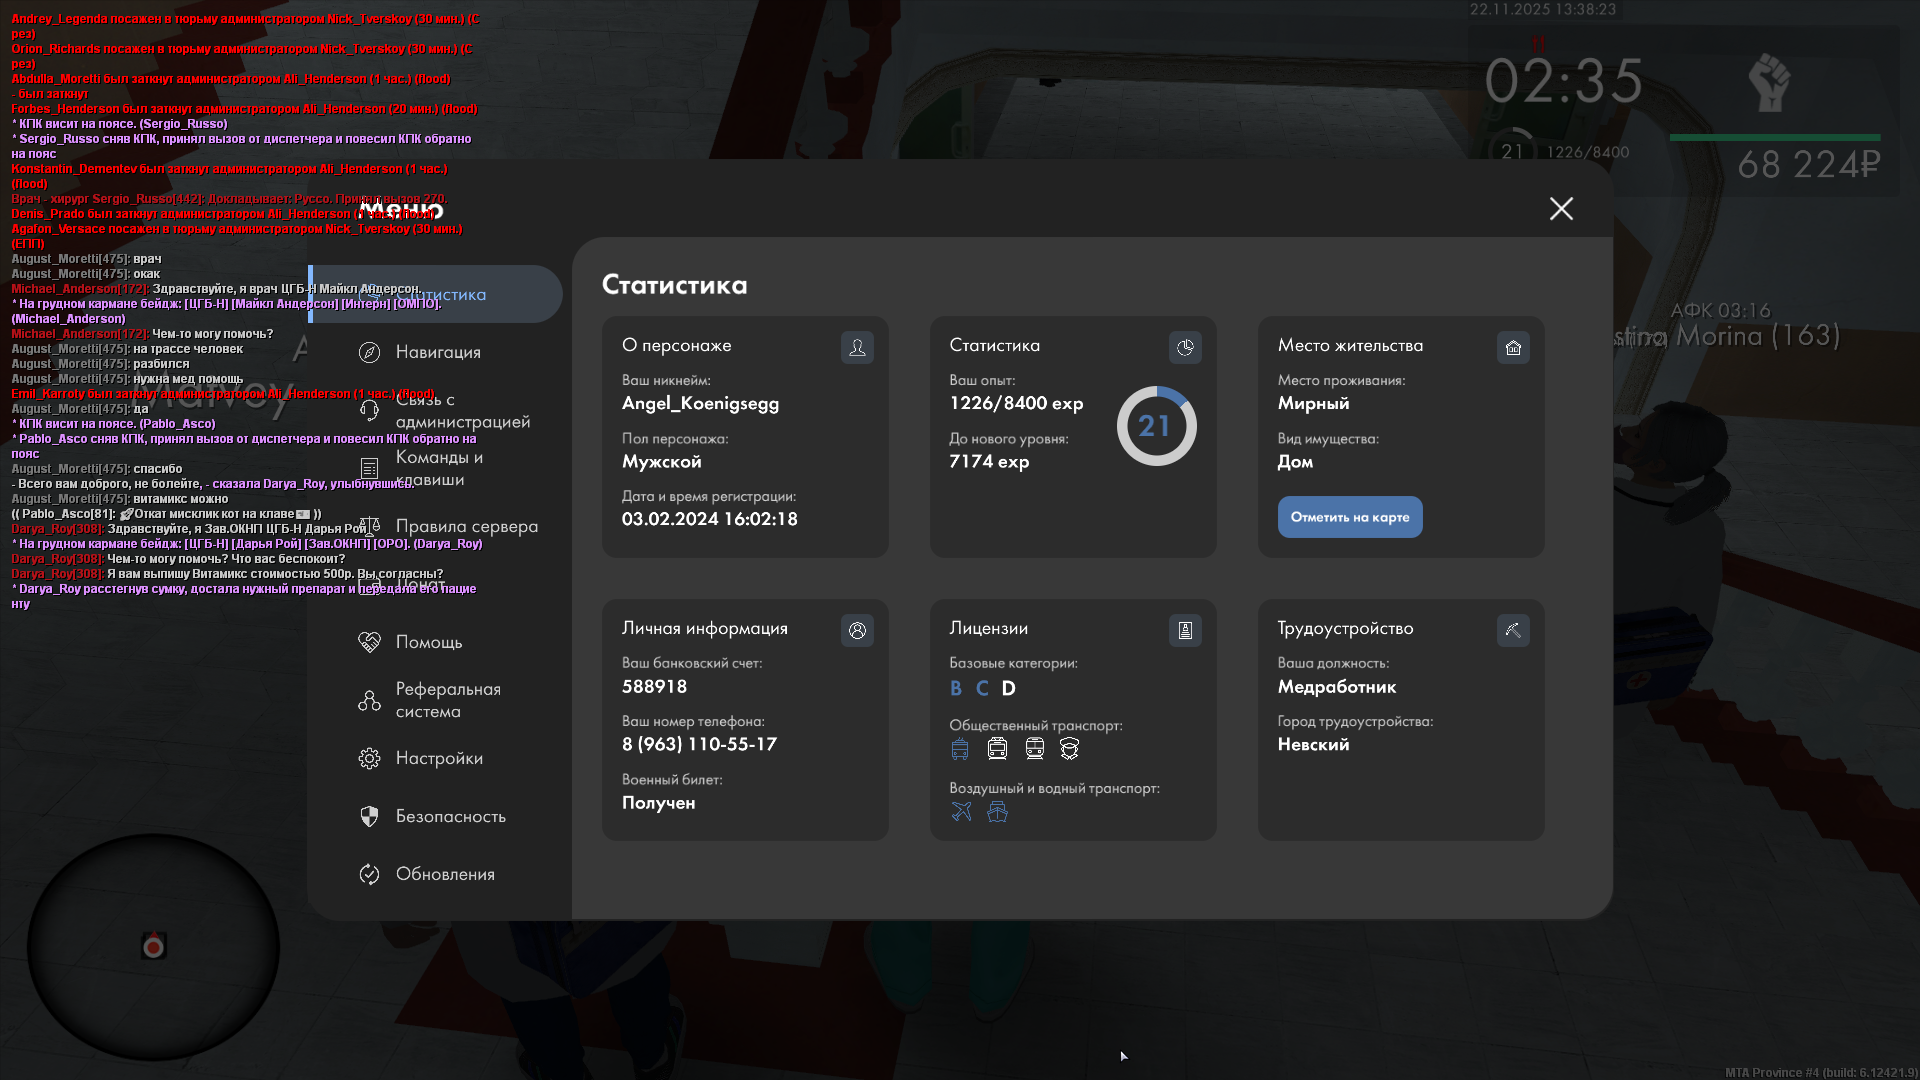Click the house icon in Место жительства card
The width and height of the screenshot is (1920, 1080).
click(1513, 347)
